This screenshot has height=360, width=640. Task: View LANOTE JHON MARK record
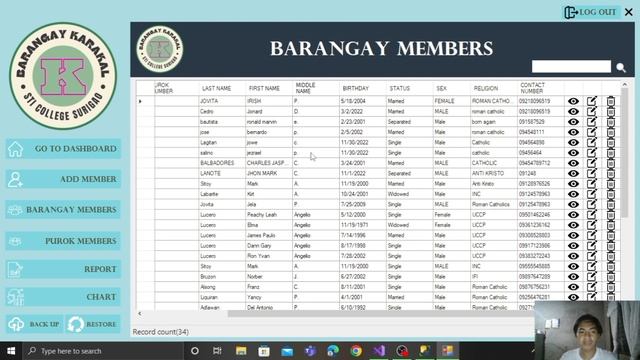[573, 173]
